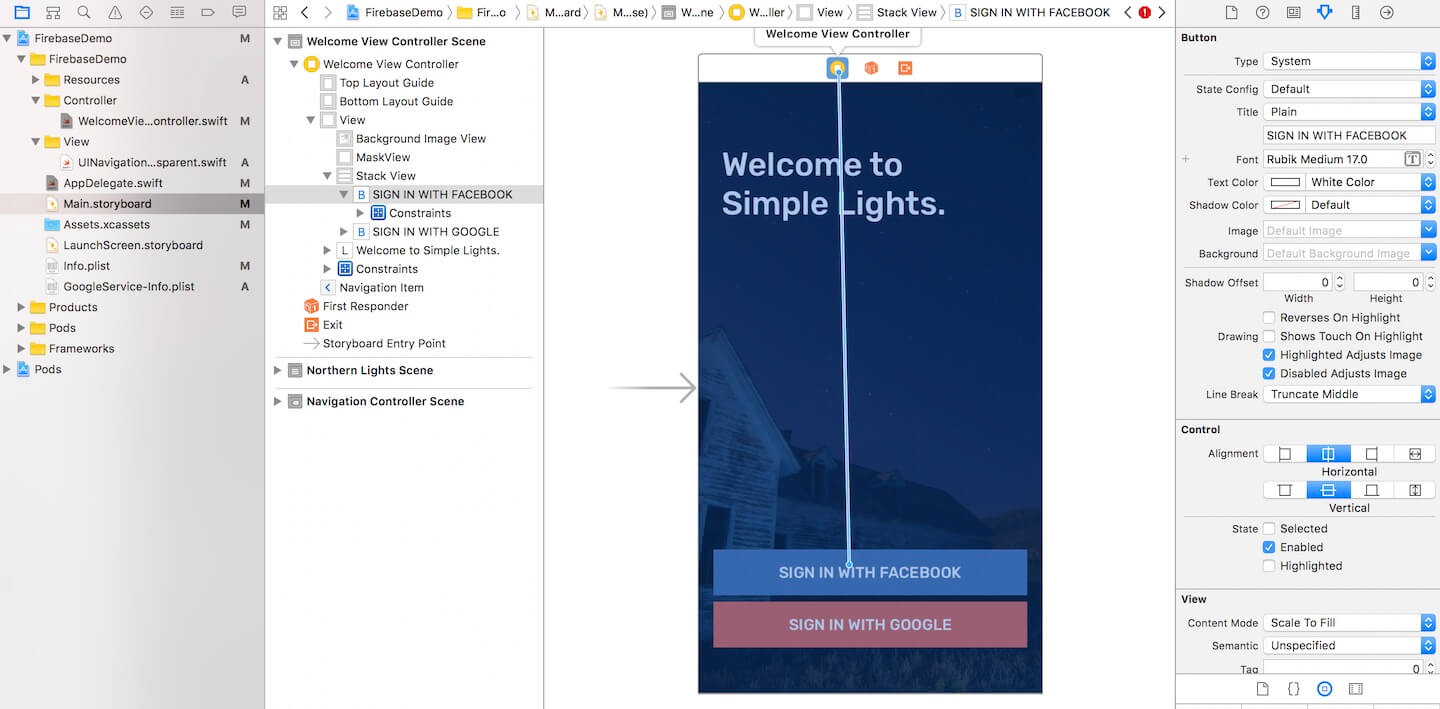Click the Shadow Offset Width field
Viewport: 1440px width, 709px height.
(1298, 282)
